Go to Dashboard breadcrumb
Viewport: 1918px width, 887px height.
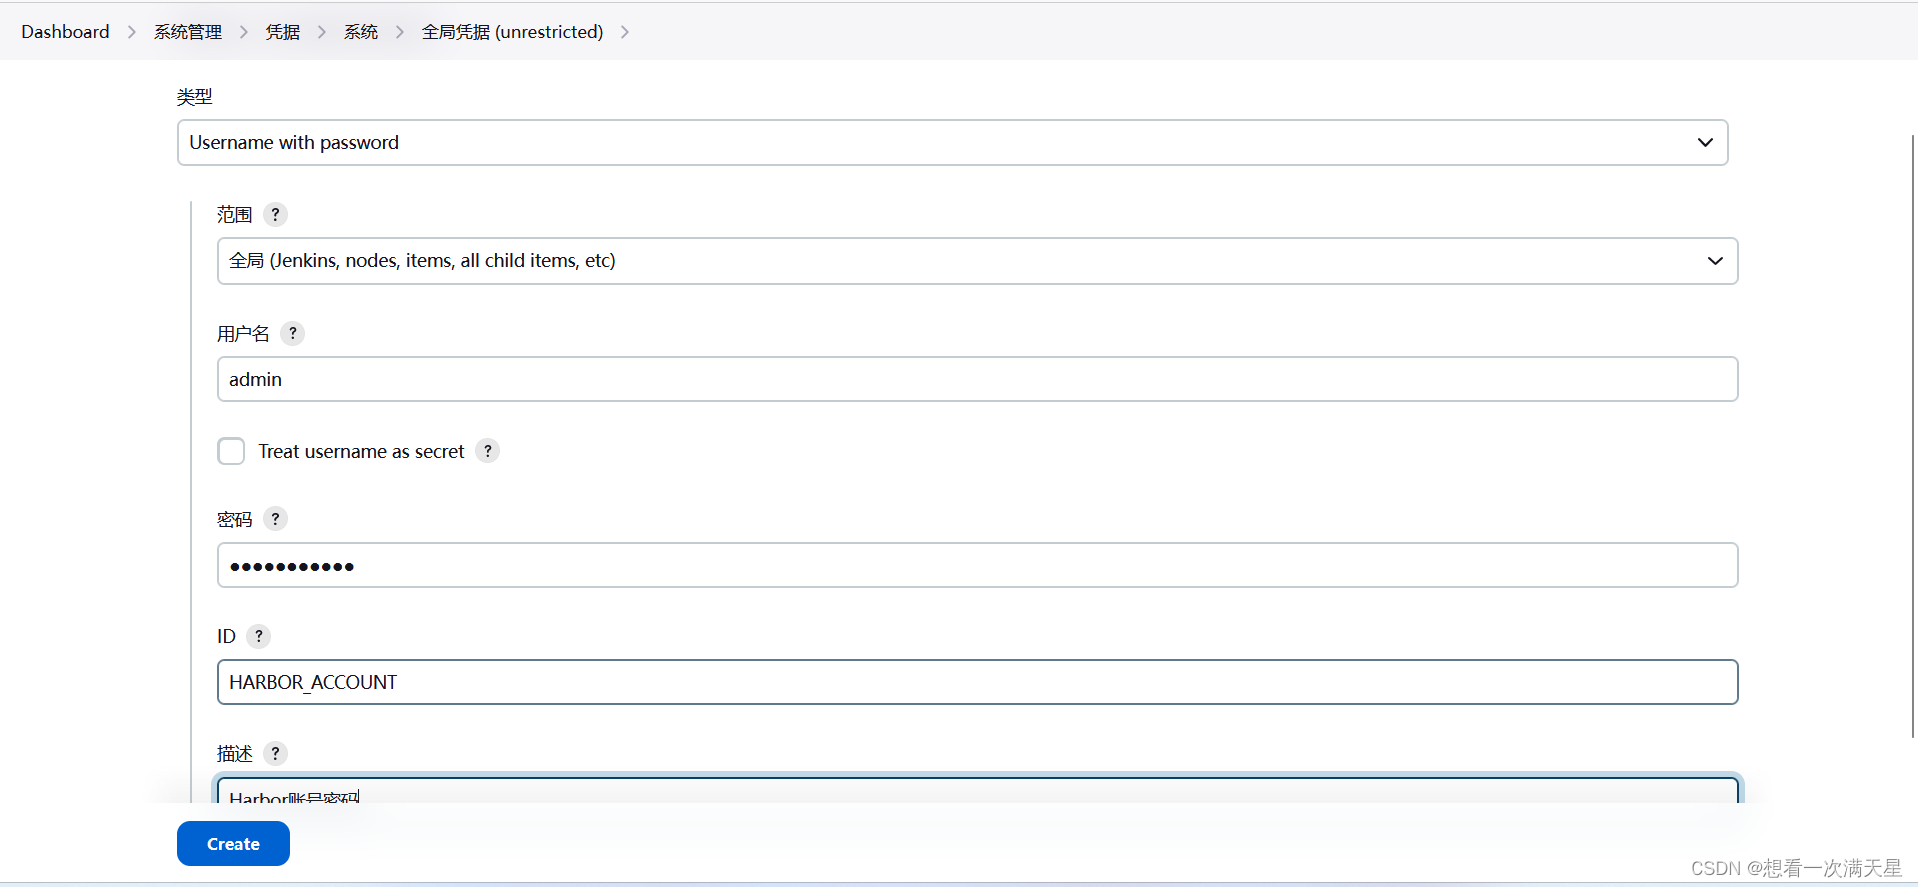(x=65, y=32)
